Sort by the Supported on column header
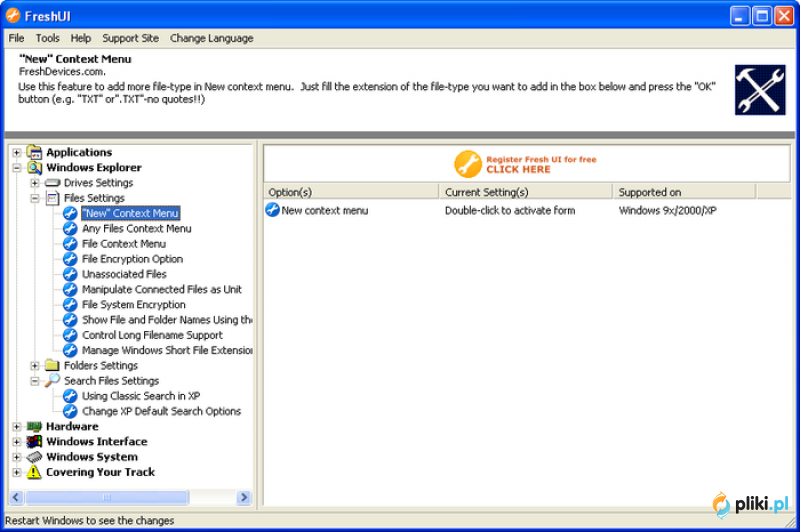Viewport: 800px width, 532px height. [684, 192]
